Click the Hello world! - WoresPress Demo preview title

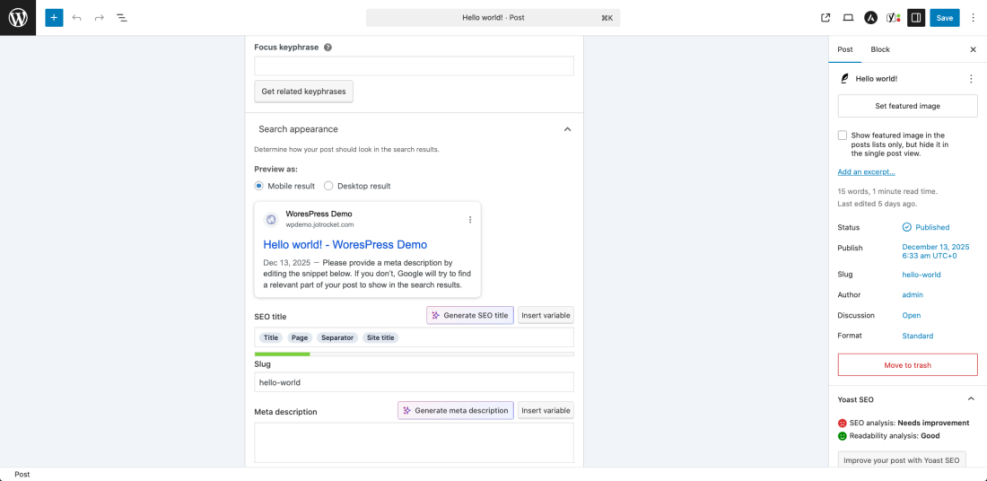pyautogui.click(x=345, y=244)
